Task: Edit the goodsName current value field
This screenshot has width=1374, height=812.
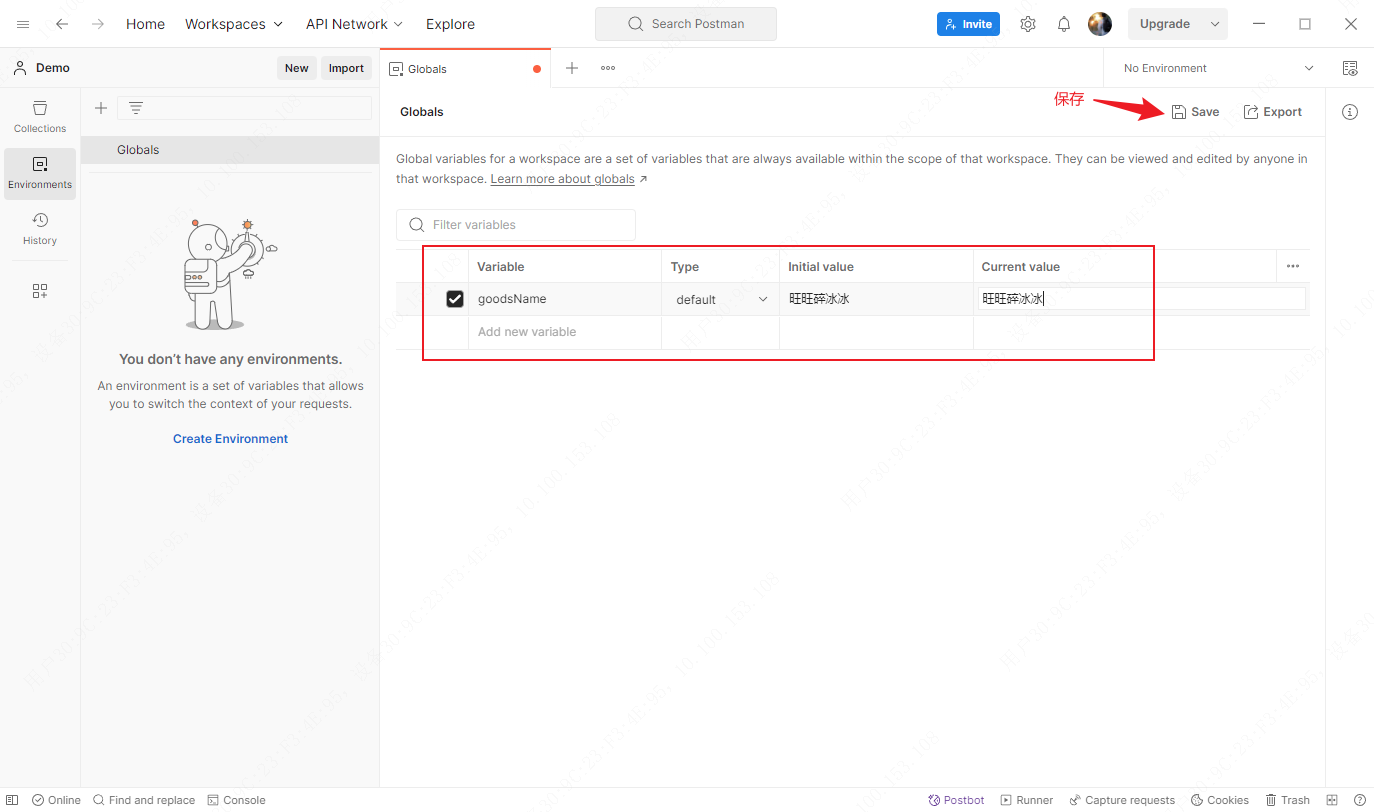Action: (1141, 299)
